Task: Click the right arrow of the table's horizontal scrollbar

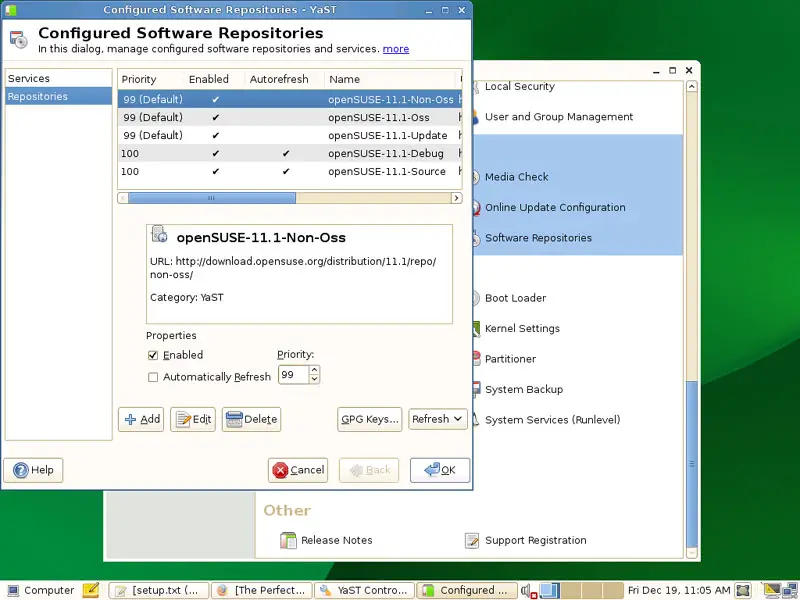Action: (457, 198)
